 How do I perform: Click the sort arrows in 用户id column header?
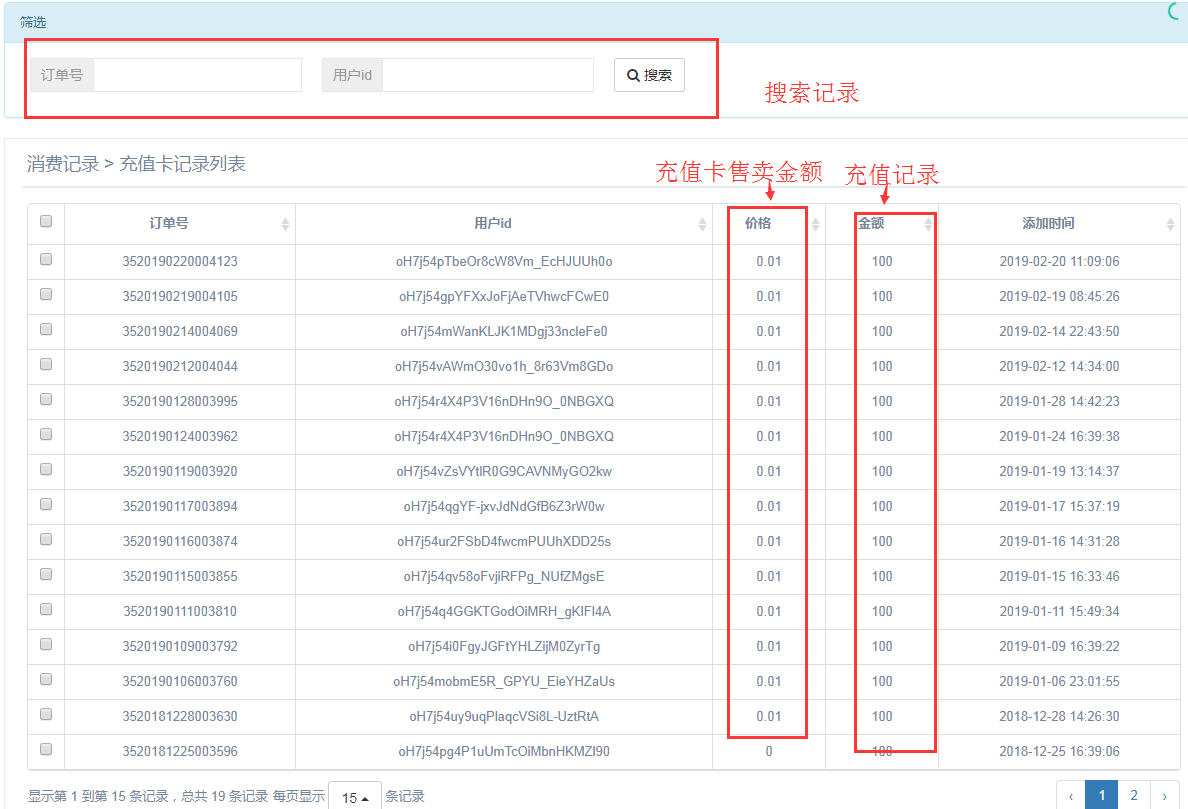click(702, 225)
